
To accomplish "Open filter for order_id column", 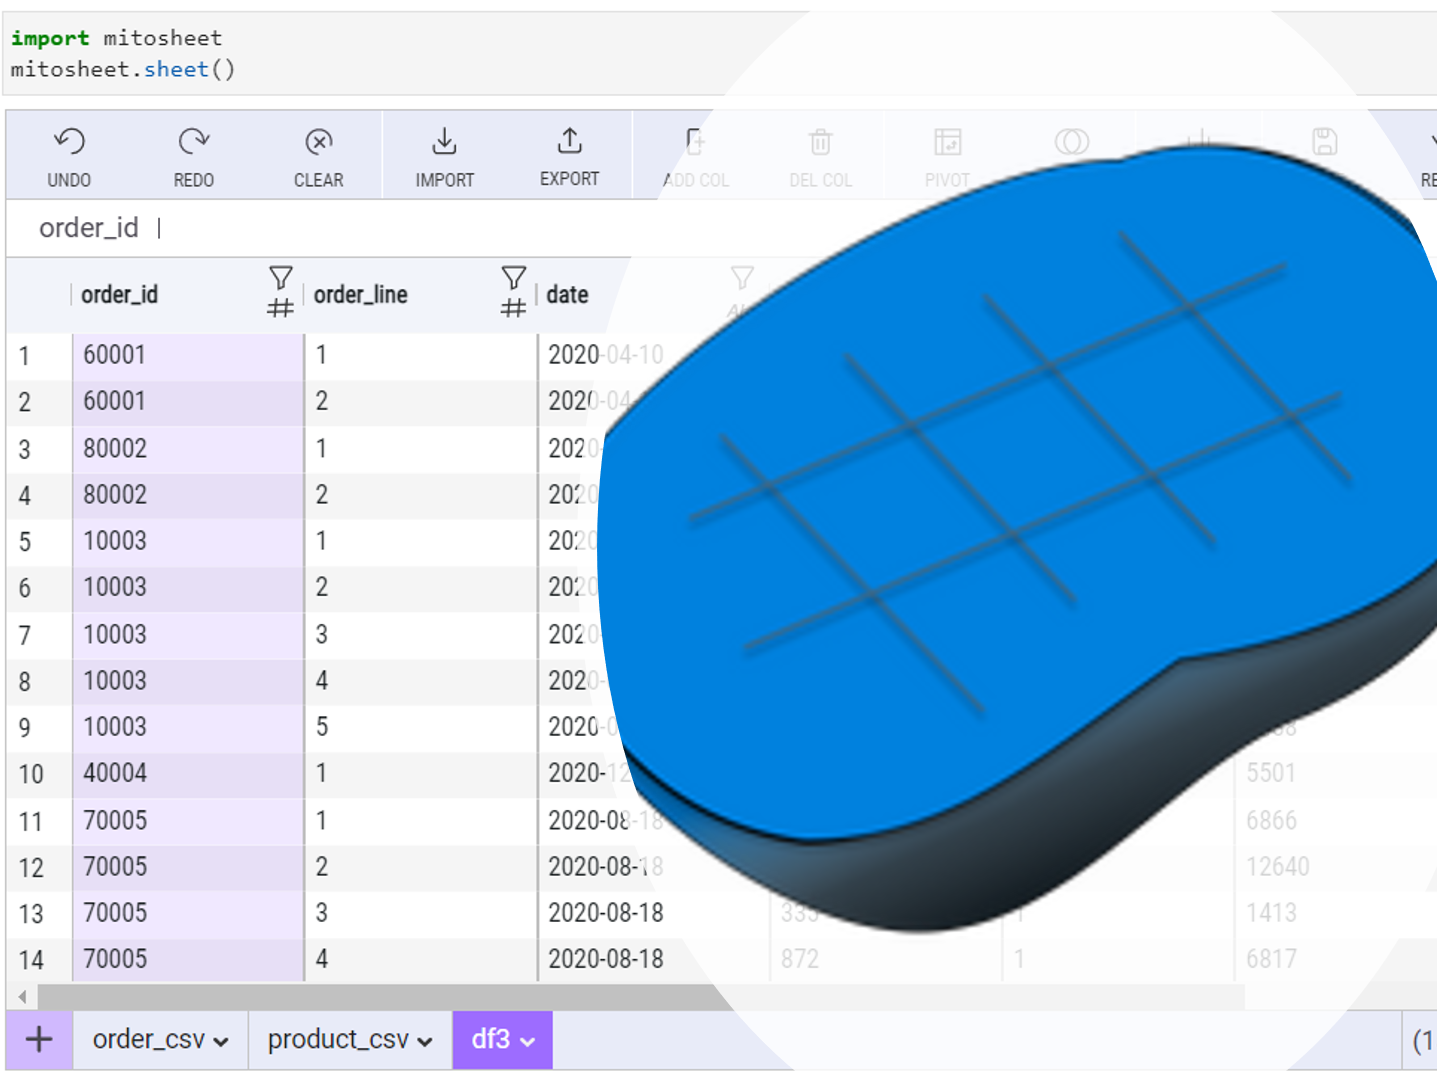I will [x=281, y=278].
